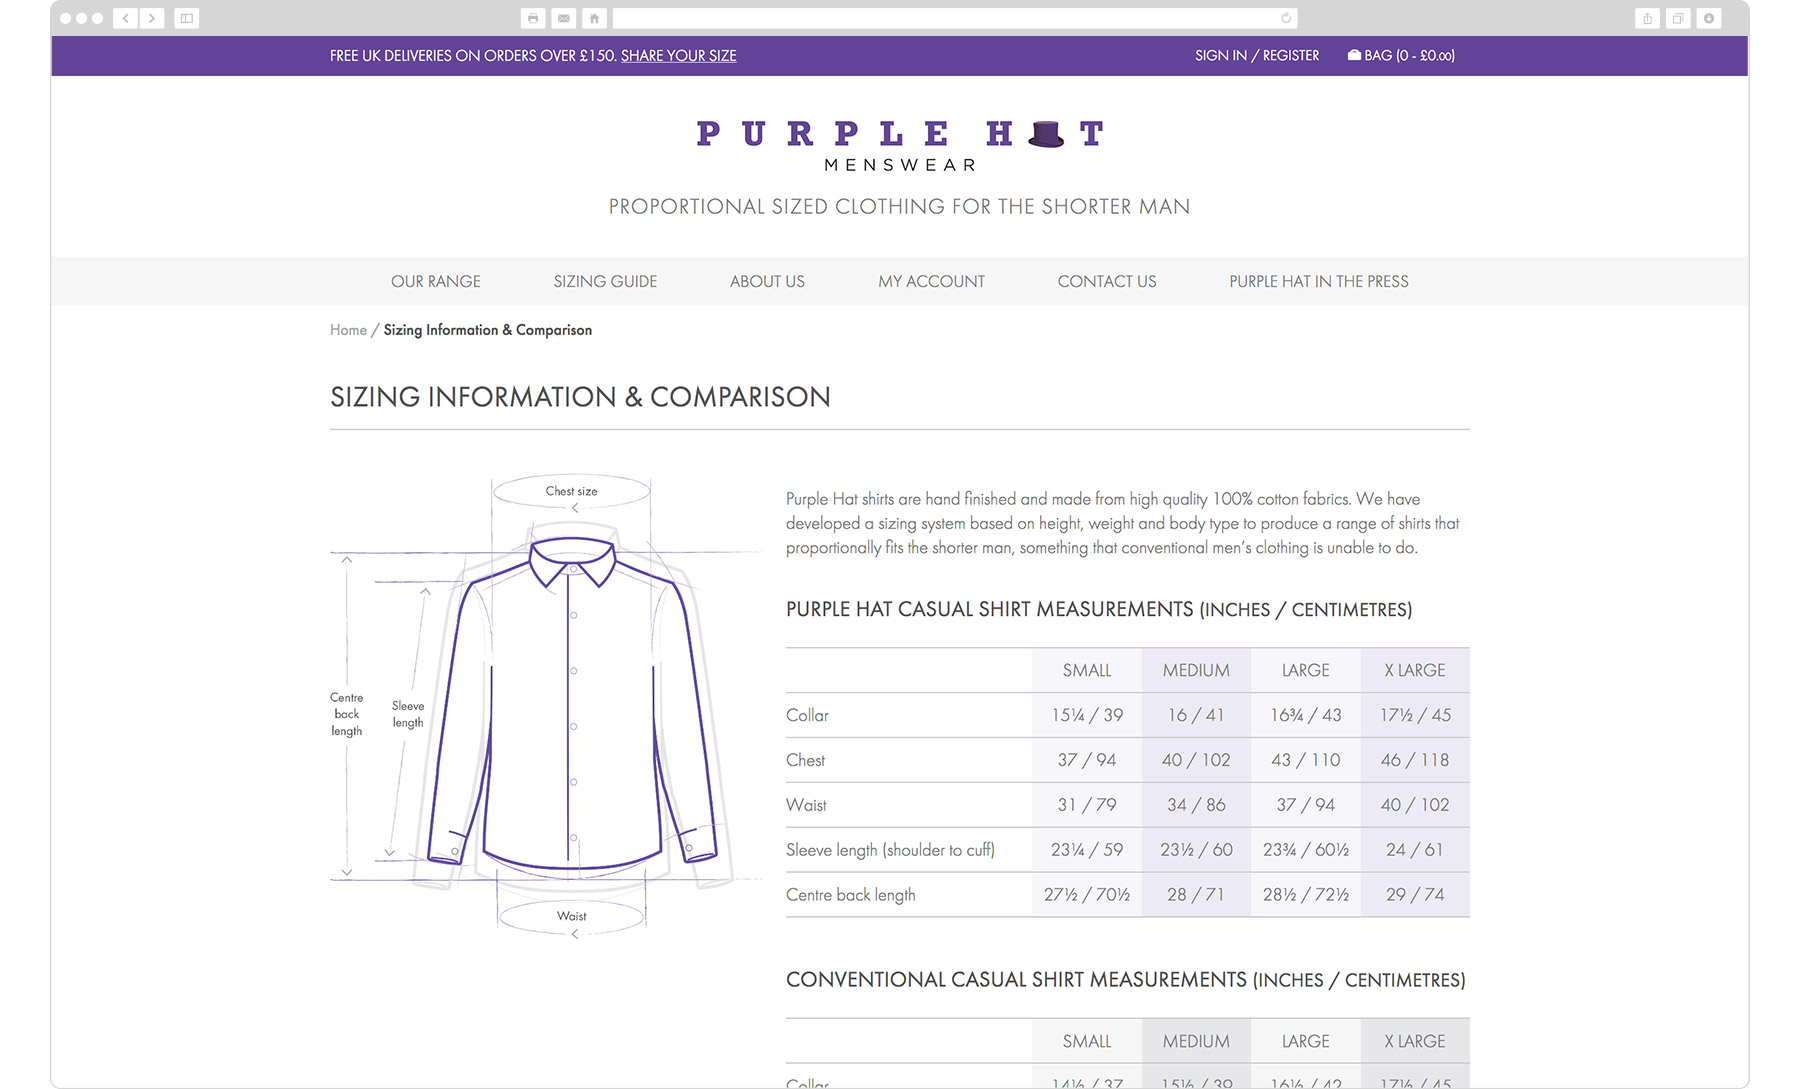This screenshot has height=1089, width=1800.
Task: Toggle the browser sidebar icon
Action: coord(186,18)
